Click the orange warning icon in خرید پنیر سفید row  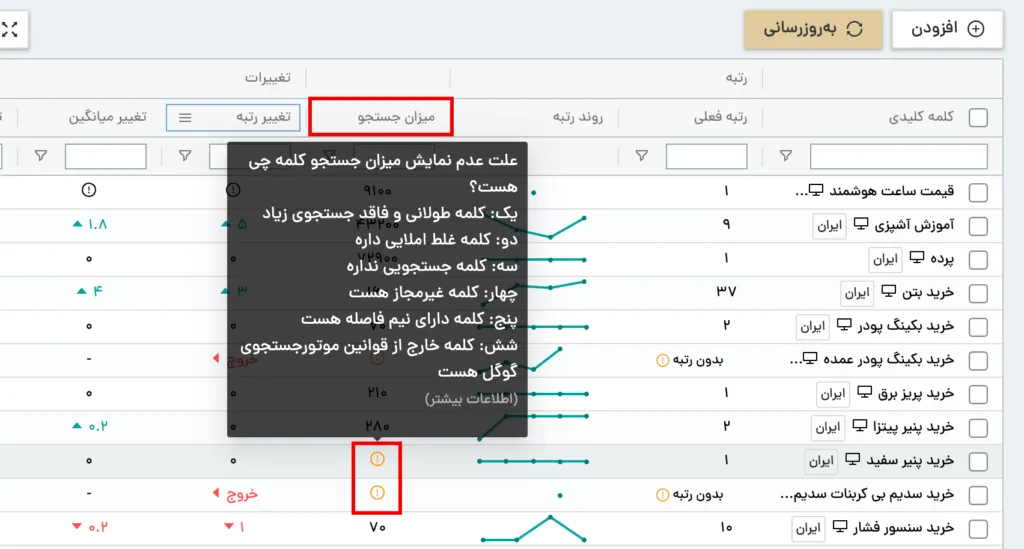[377, 460]
